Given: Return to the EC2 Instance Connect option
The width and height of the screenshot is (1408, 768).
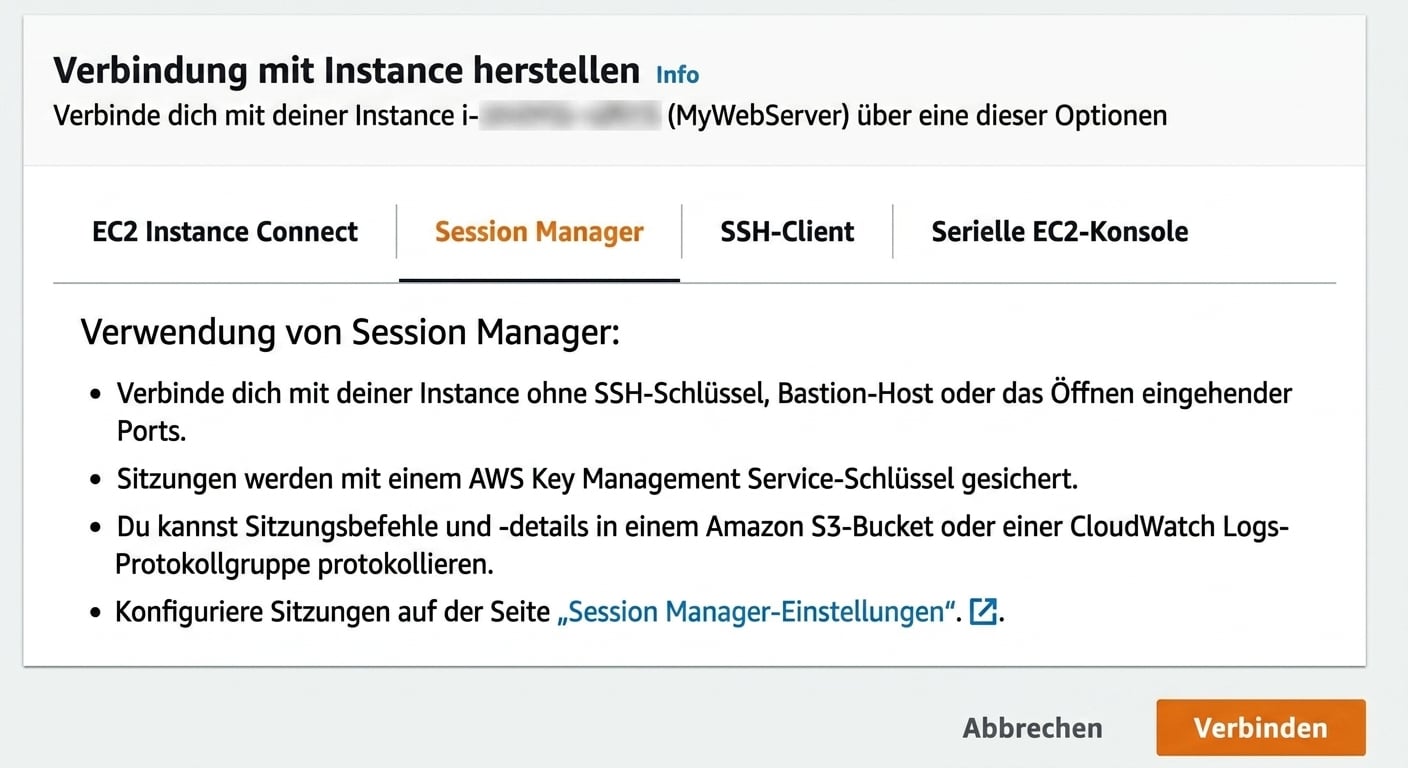Looking at the screenshot, I should pyautogui.click(x=225, y=231).
